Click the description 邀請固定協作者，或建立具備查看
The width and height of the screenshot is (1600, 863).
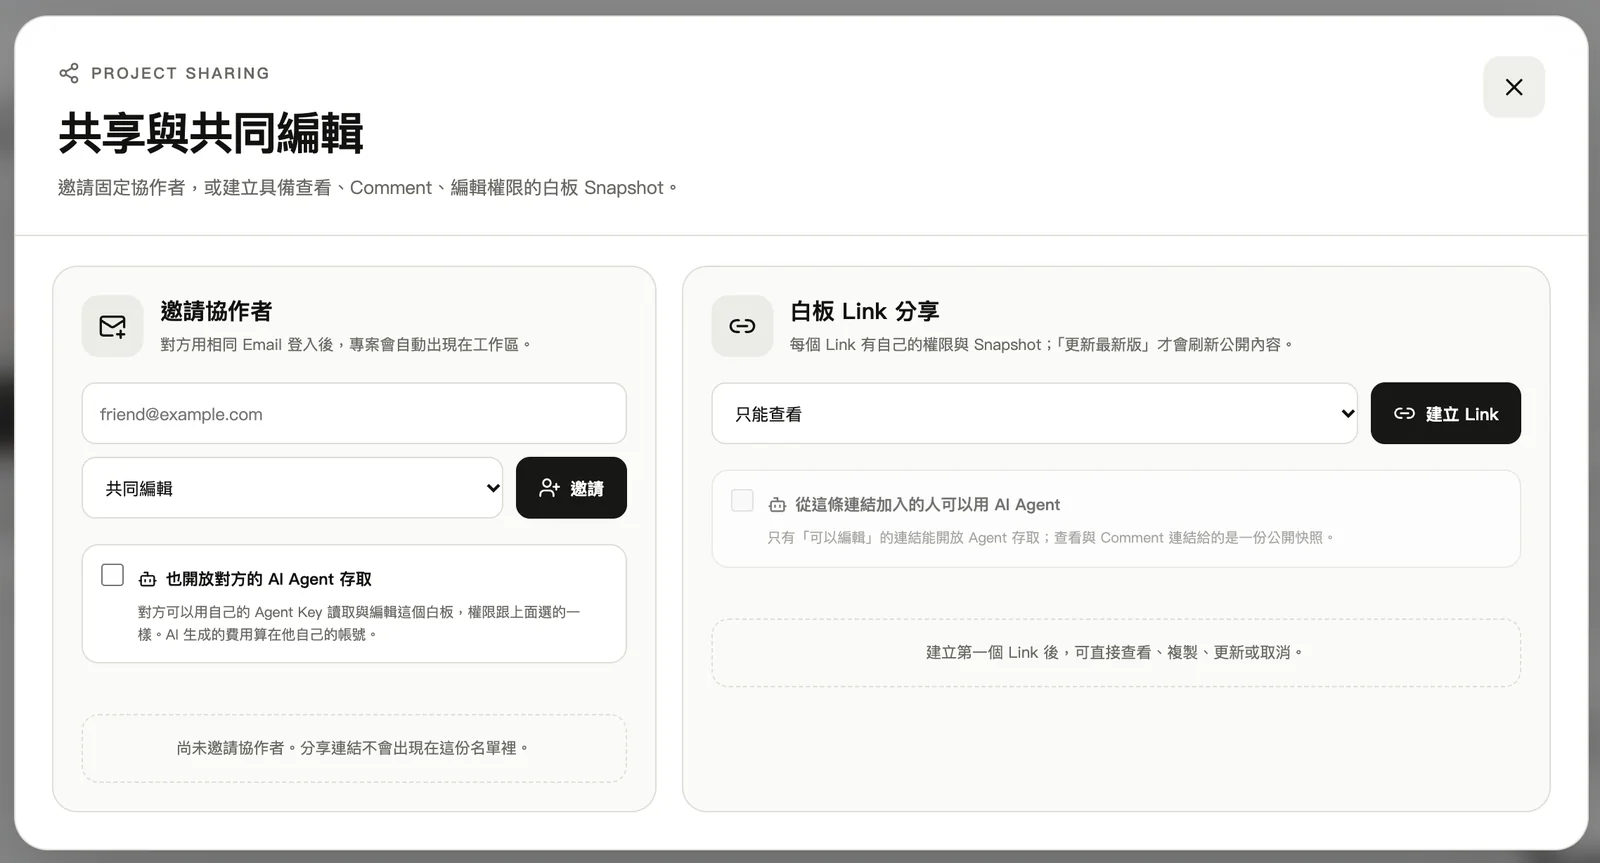(369, 188)
